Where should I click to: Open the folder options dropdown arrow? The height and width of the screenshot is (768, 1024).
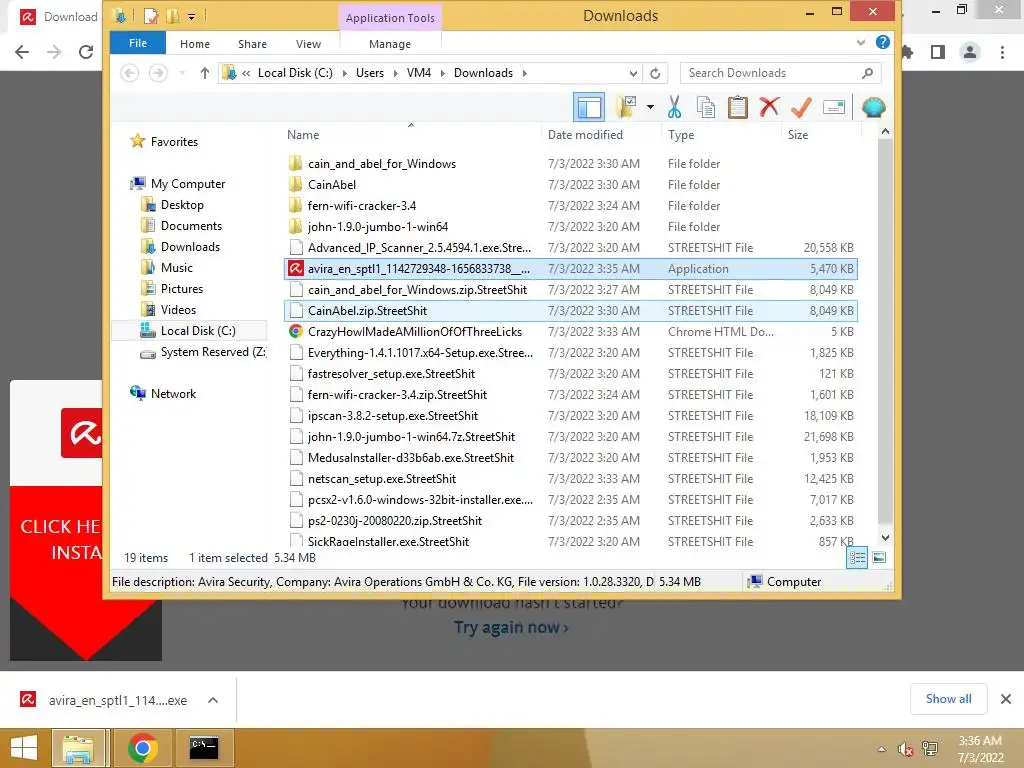[650, 107]
